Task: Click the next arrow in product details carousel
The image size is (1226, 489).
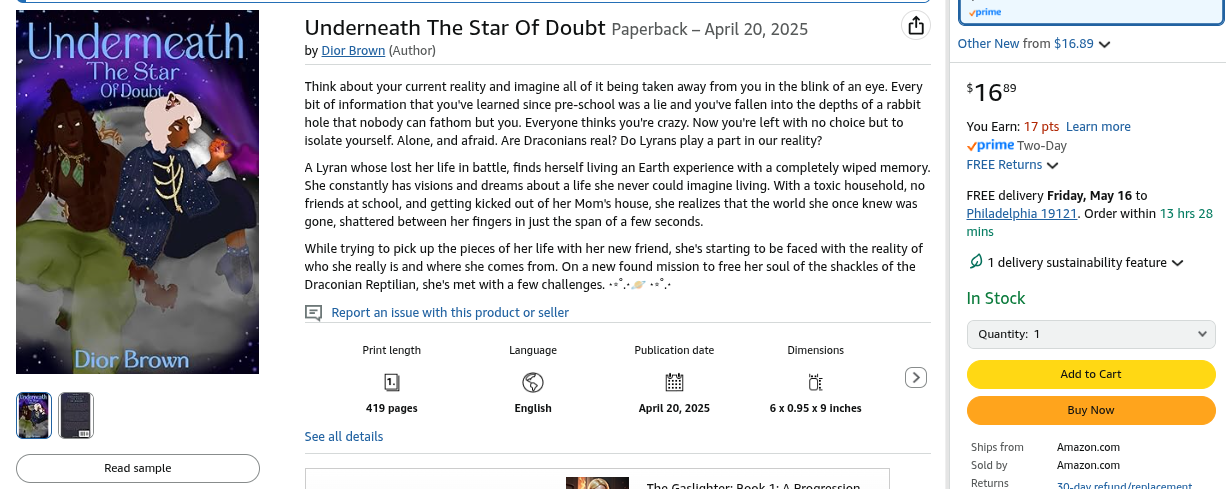Action: [915, 377]
